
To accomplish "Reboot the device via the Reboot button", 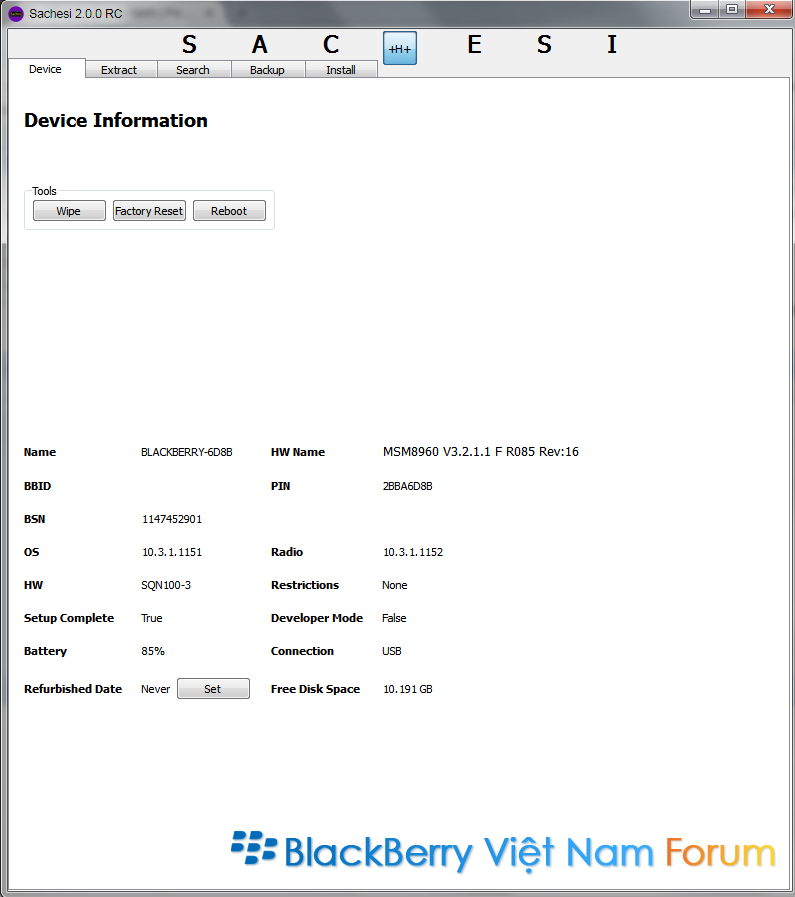I will 229,211.
